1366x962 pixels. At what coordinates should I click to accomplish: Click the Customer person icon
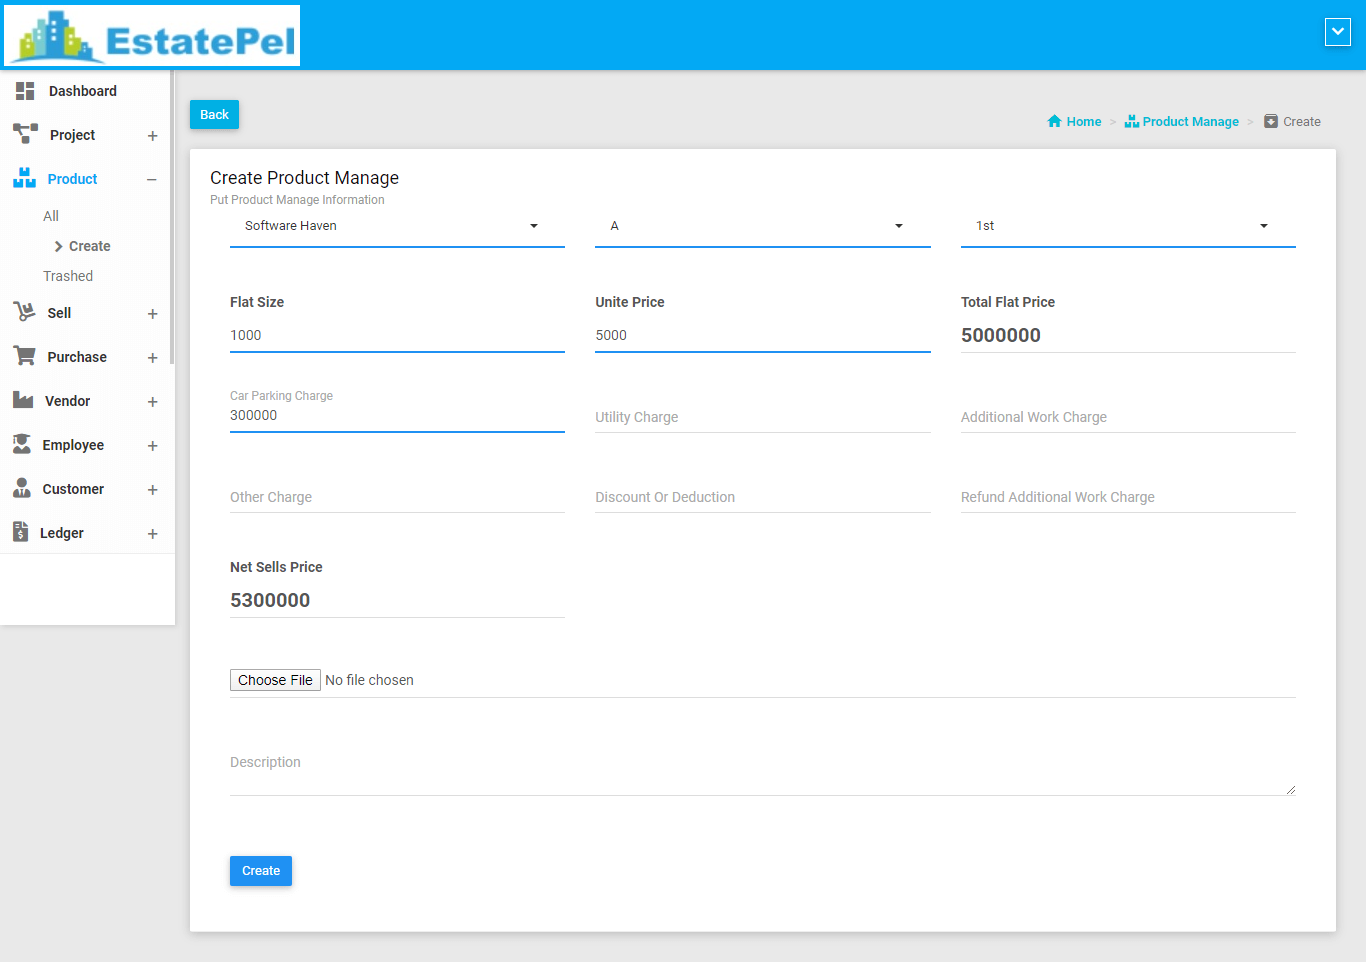click(x=22, y=488)
